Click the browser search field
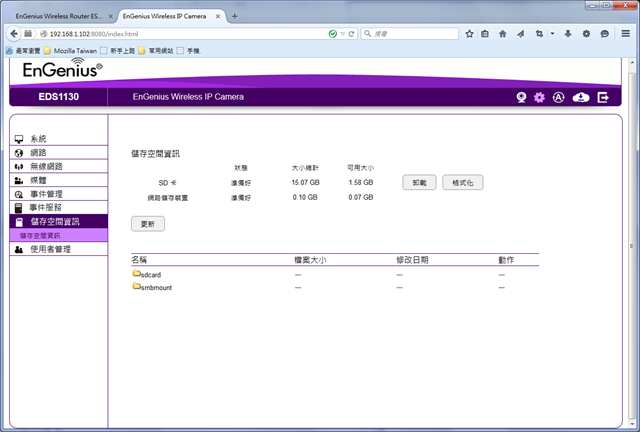The height and width of the screenshot is (432, 640). [410, 33]
